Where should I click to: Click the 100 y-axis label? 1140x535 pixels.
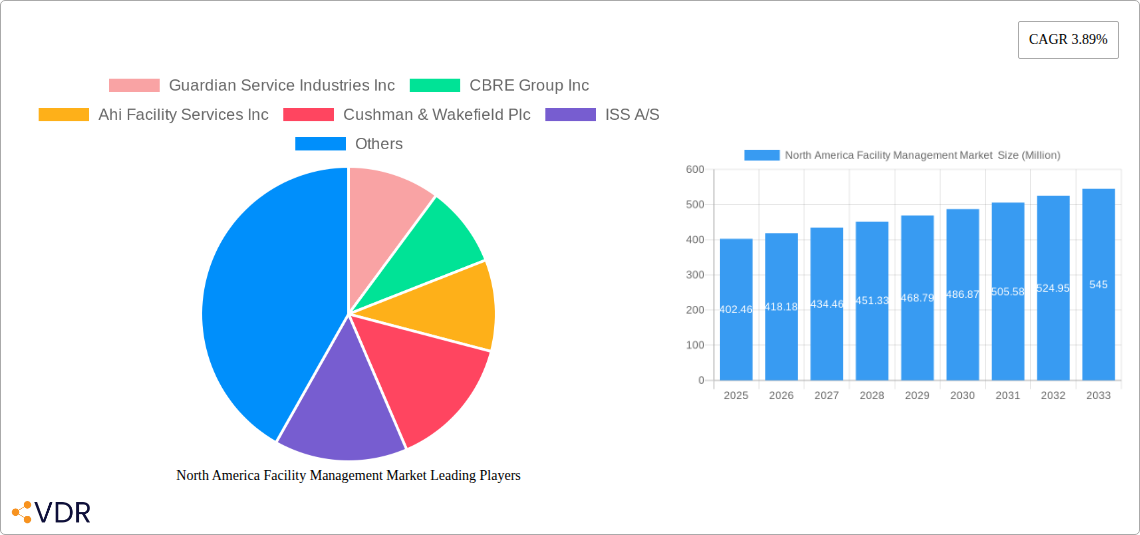(x=695, y=345)
